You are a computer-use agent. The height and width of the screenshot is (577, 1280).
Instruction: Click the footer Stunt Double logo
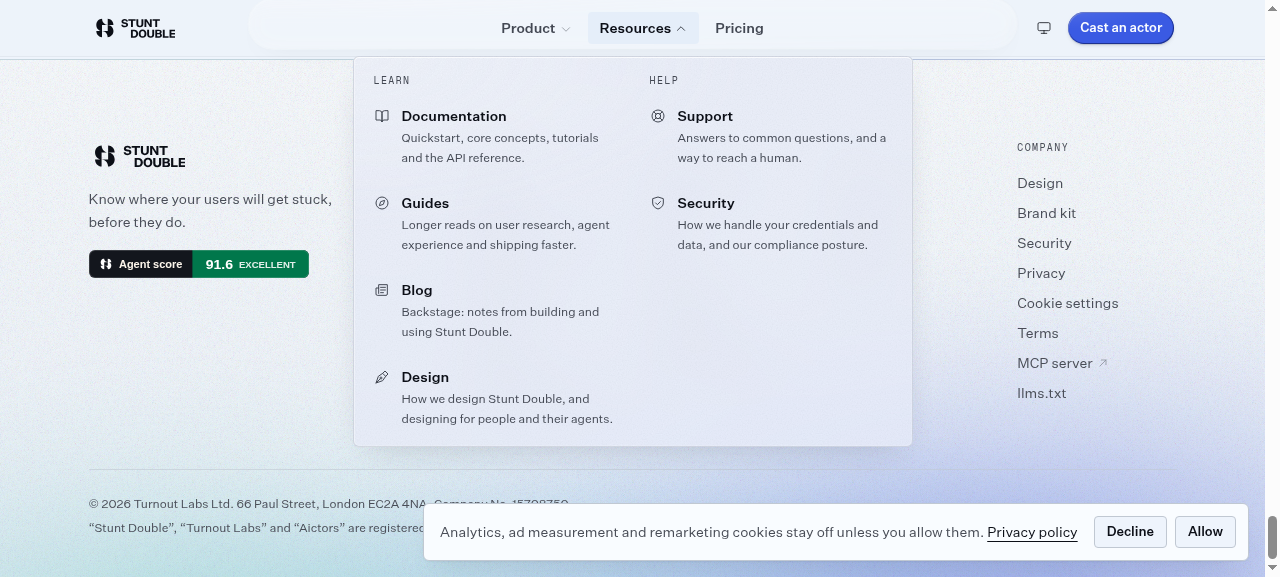(140, 156)
